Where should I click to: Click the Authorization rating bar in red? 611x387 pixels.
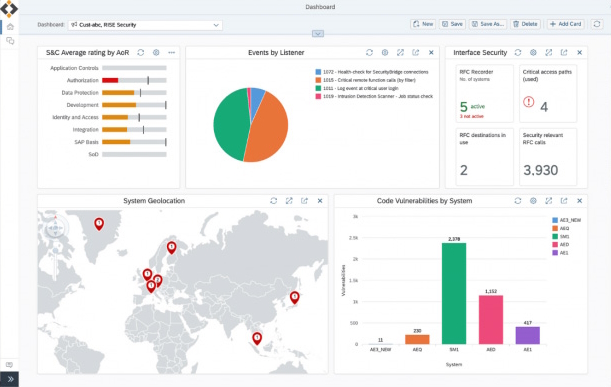coord(110,80)
